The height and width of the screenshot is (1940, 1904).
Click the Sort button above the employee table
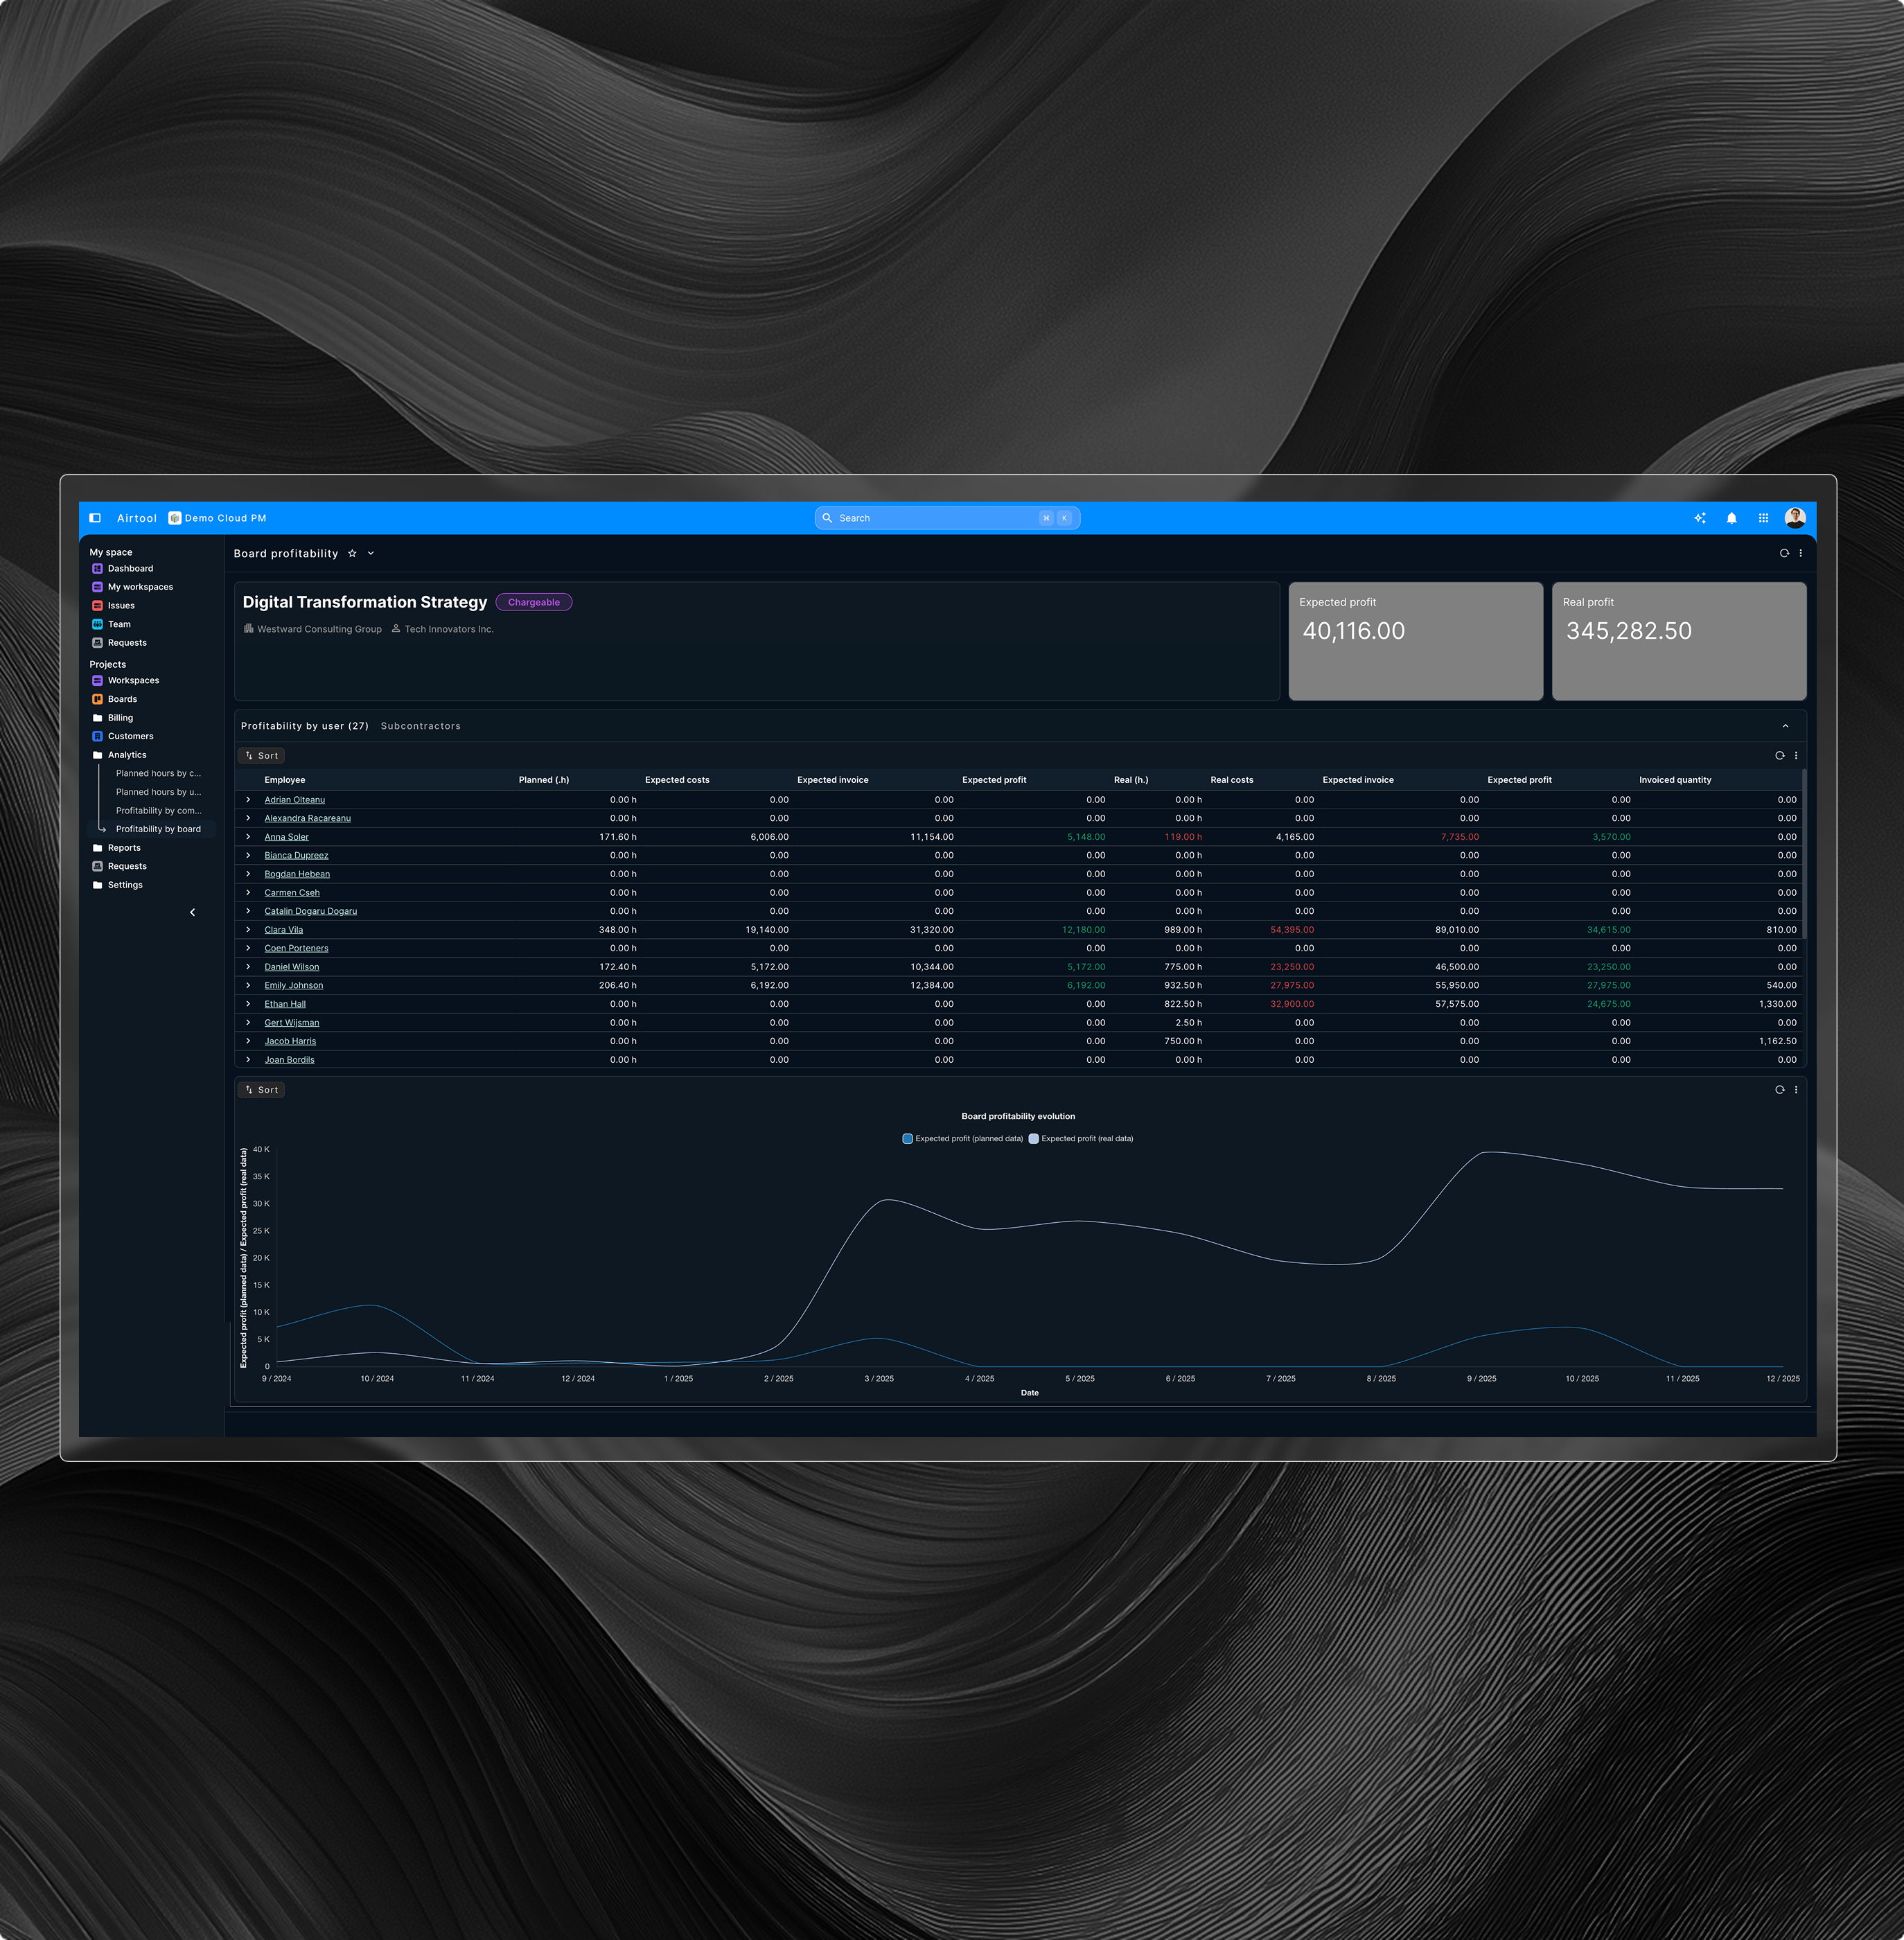coord(262,755)
